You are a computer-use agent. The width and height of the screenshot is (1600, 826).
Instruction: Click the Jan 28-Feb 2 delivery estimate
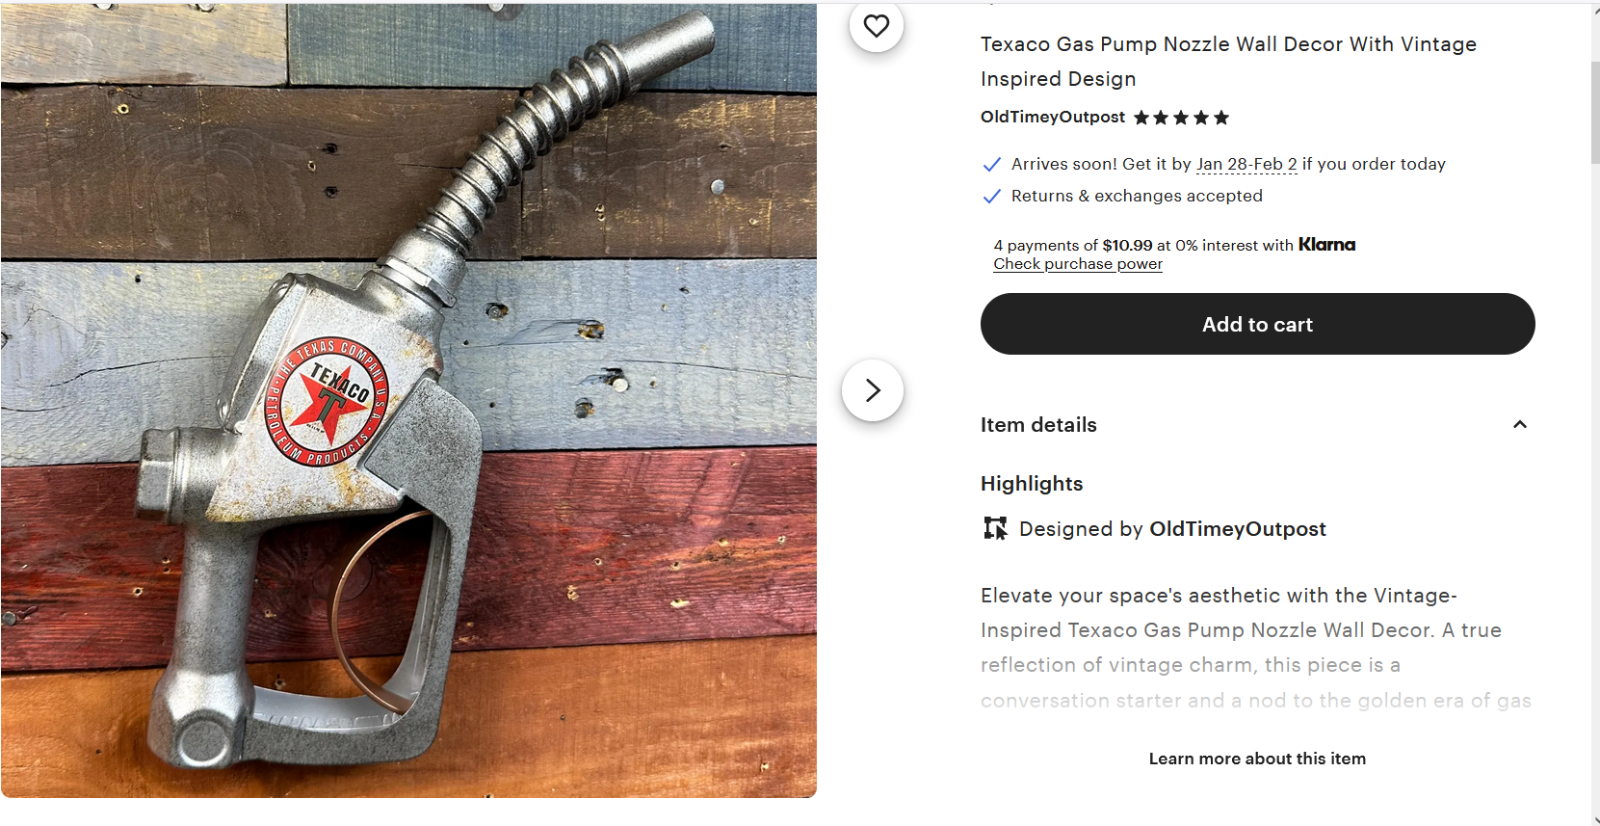[x=1246, y=164]
